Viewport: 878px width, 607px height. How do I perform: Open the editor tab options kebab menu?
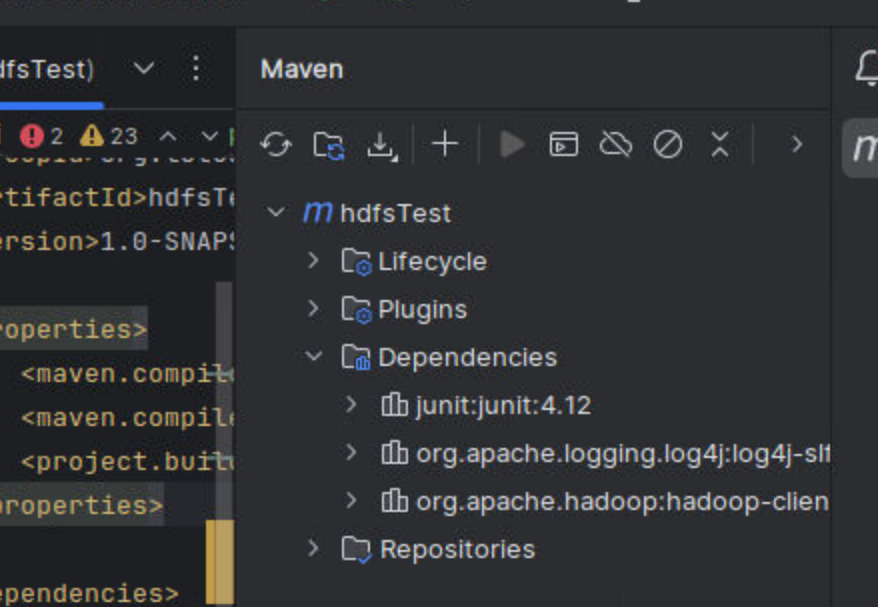click(196, 69)
